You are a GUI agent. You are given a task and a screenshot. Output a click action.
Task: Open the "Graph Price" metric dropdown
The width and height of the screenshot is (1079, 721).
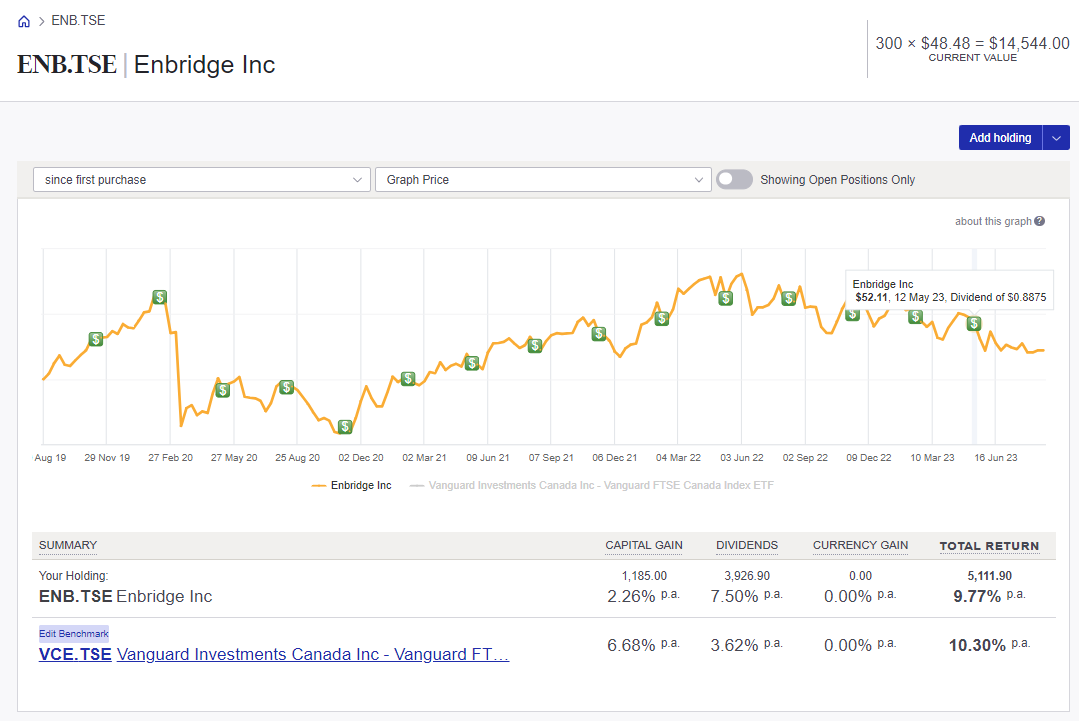(543, 179)
